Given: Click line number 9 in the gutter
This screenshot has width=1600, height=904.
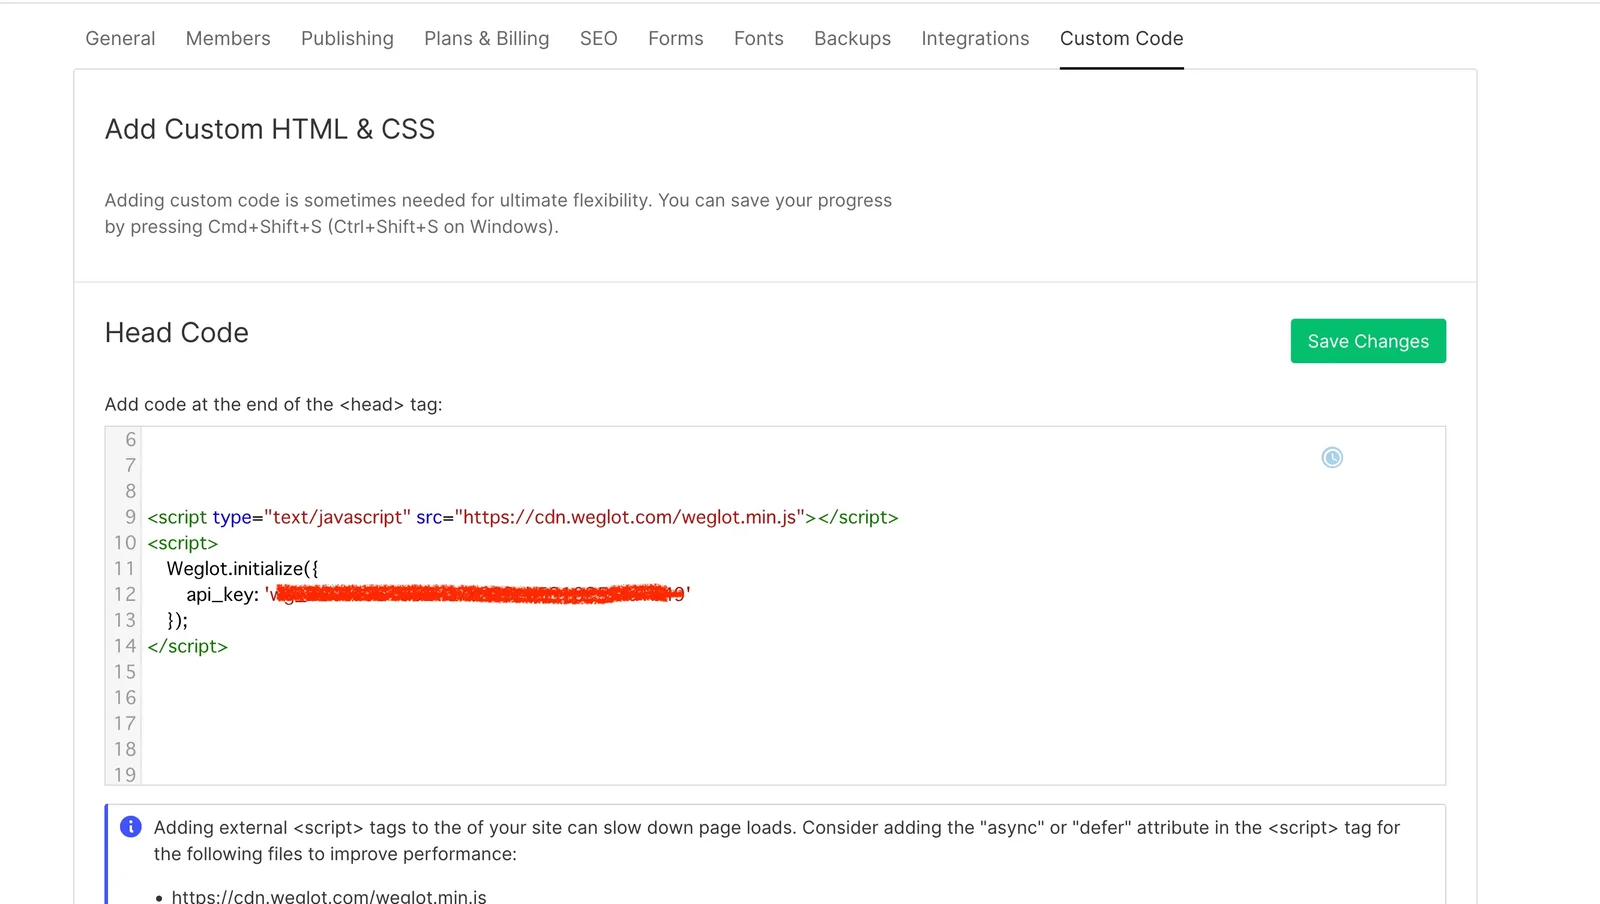Looking at the screenshot, I should 130,517.
